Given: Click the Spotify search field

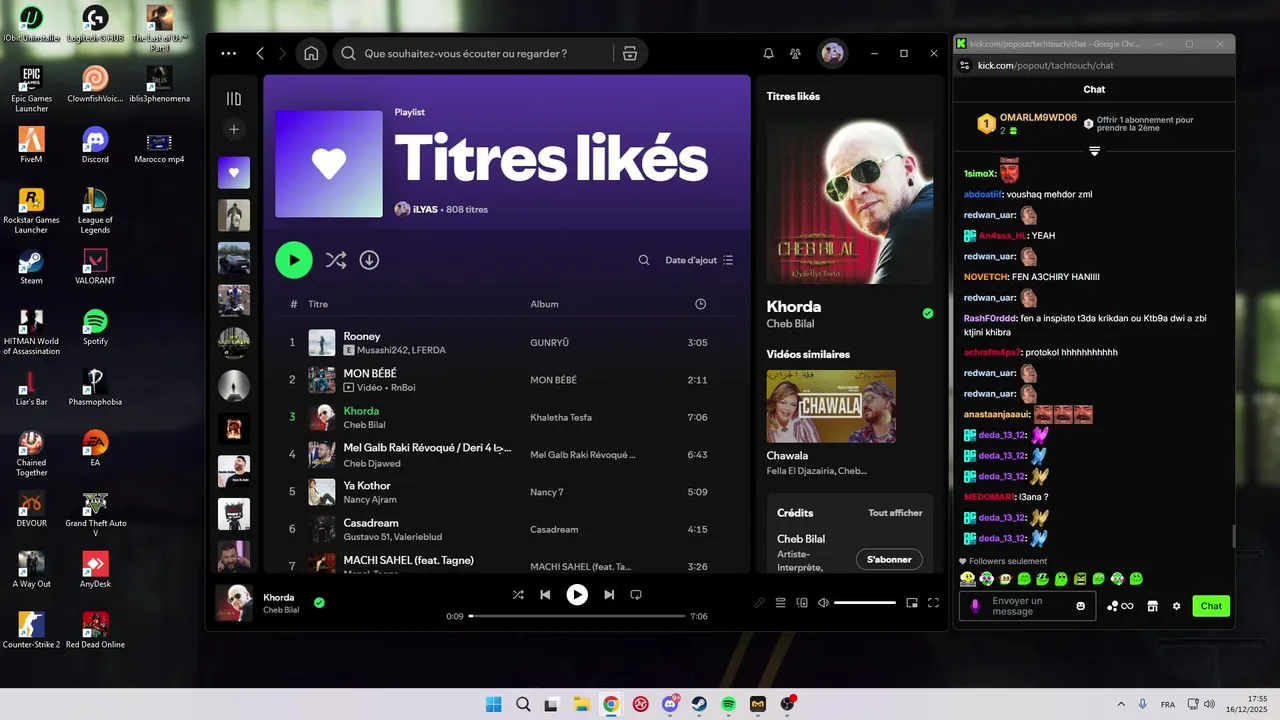Looking at the screenshot, I should tap(474, 53).
